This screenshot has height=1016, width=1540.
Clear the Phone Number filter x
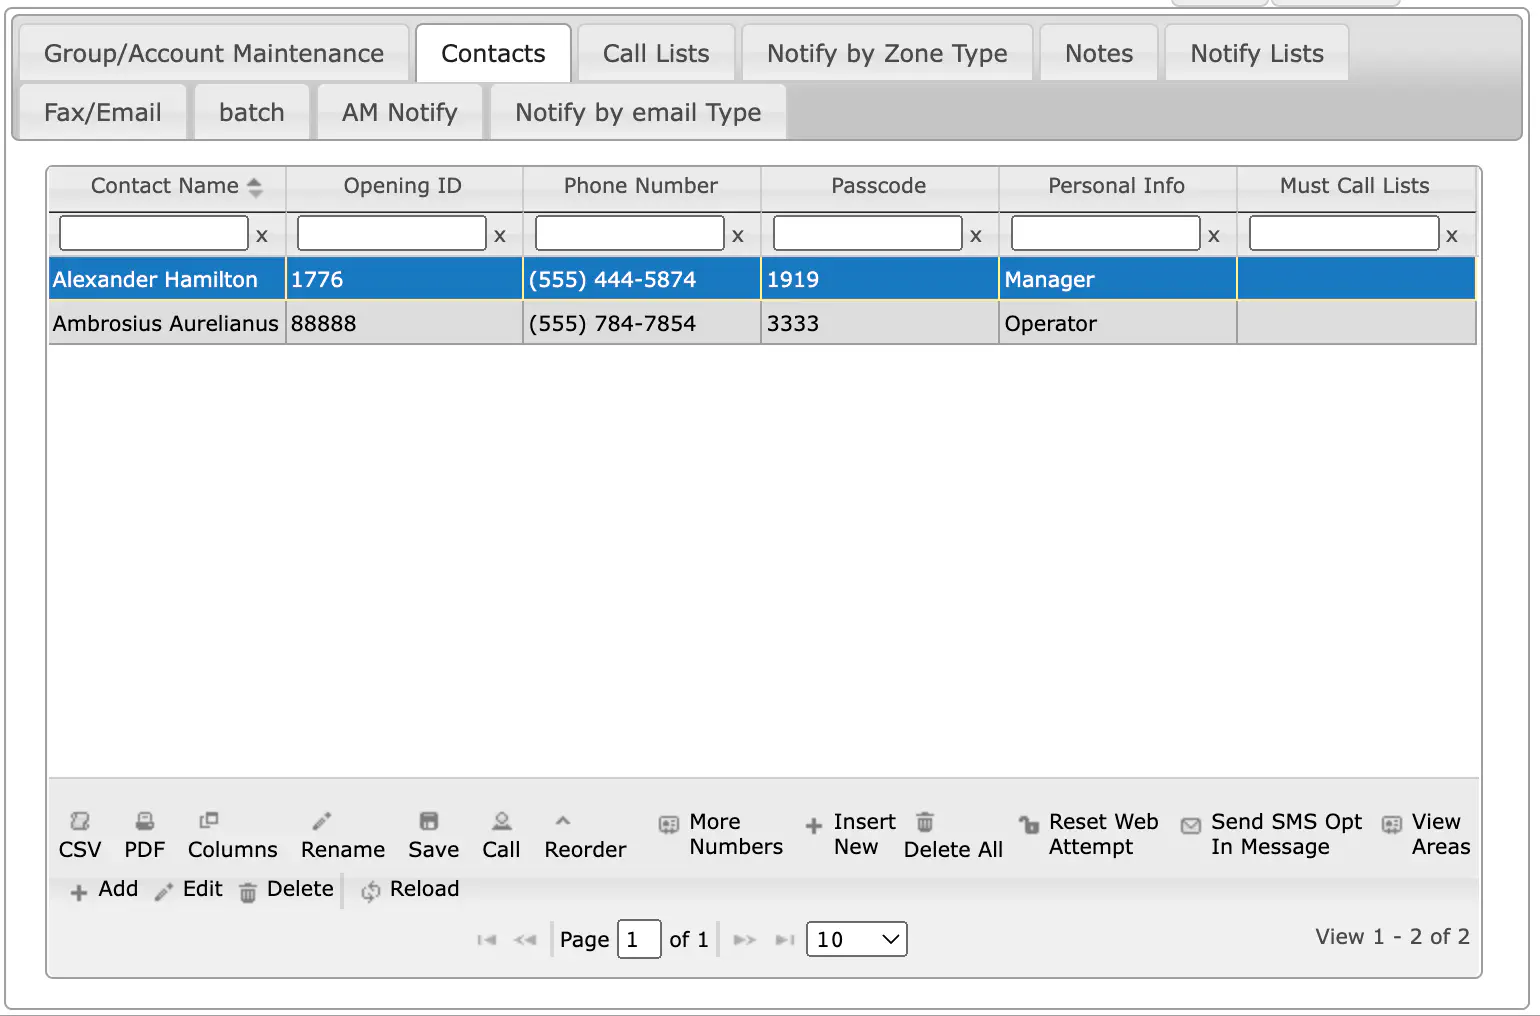pyautogui.click(x=738, y=236)
